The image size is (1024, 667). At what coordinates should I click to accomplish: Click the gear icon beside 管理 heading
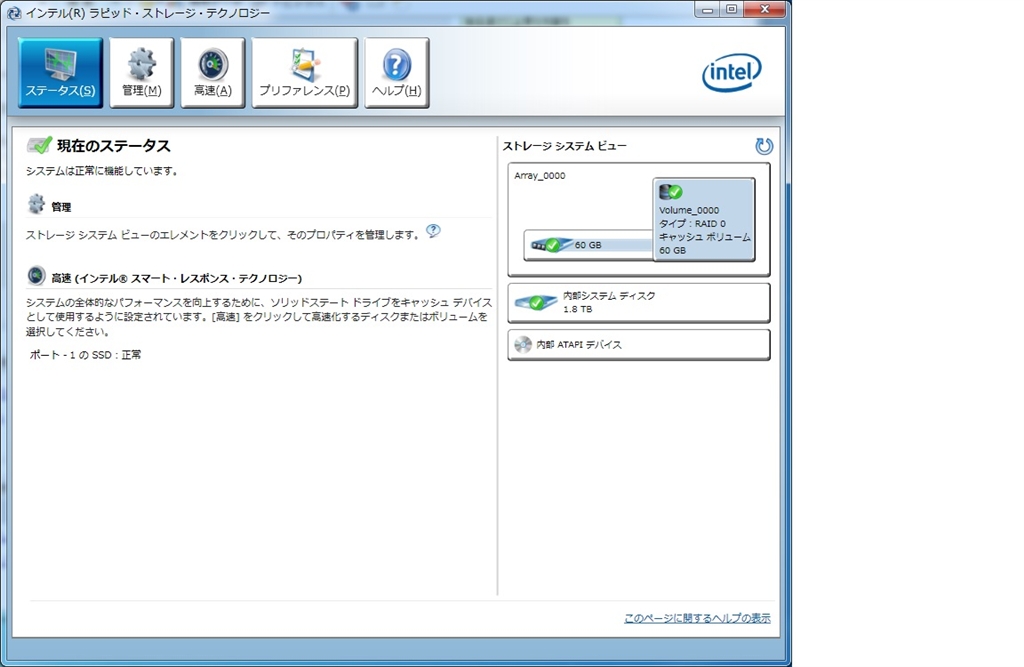(x=37, y=204)
